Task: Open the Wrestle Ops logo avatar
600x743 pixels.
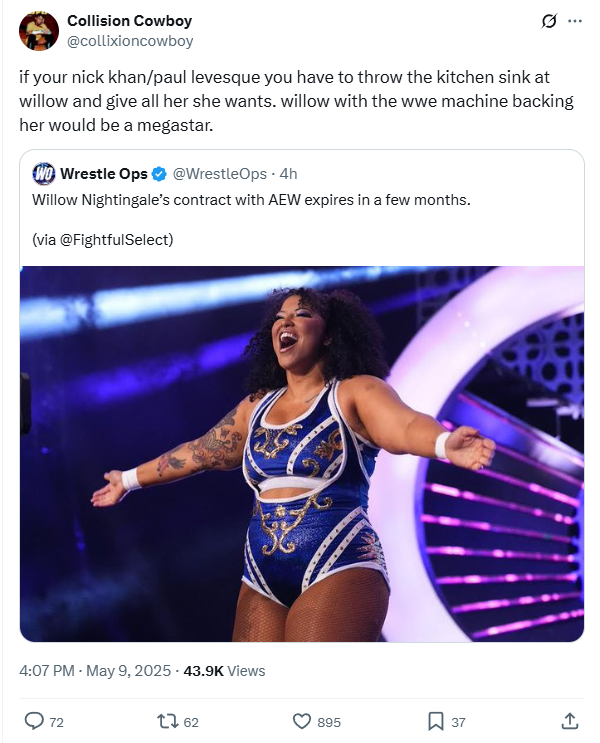Action: click(x=44, y=174)
